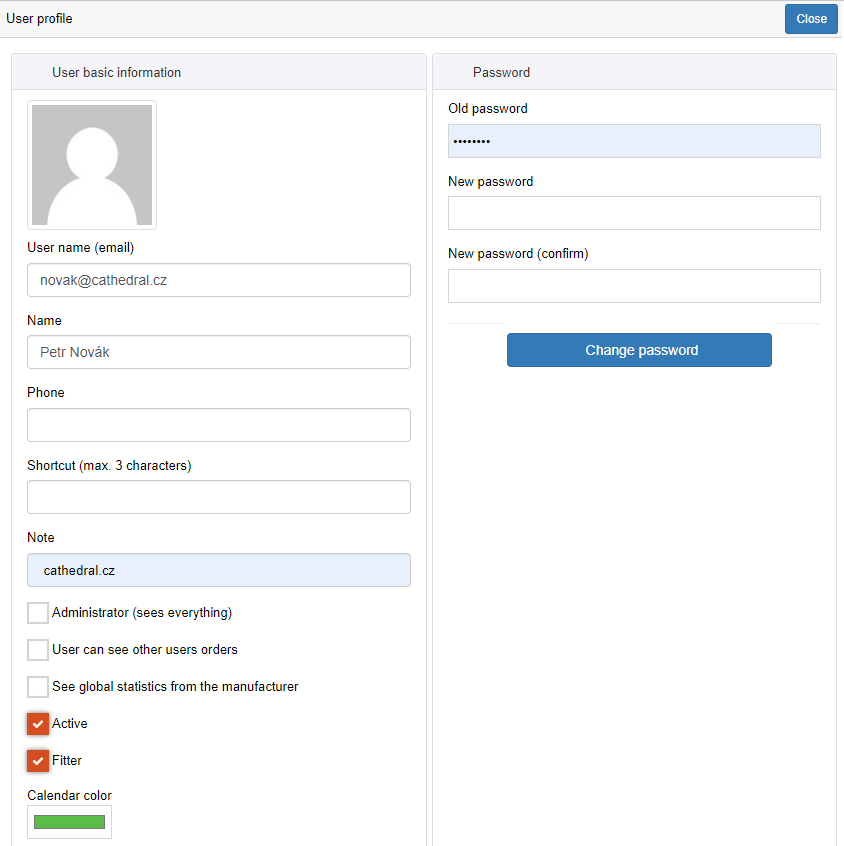Focus the Name field with Petr Novák

[x=219, y=352]
